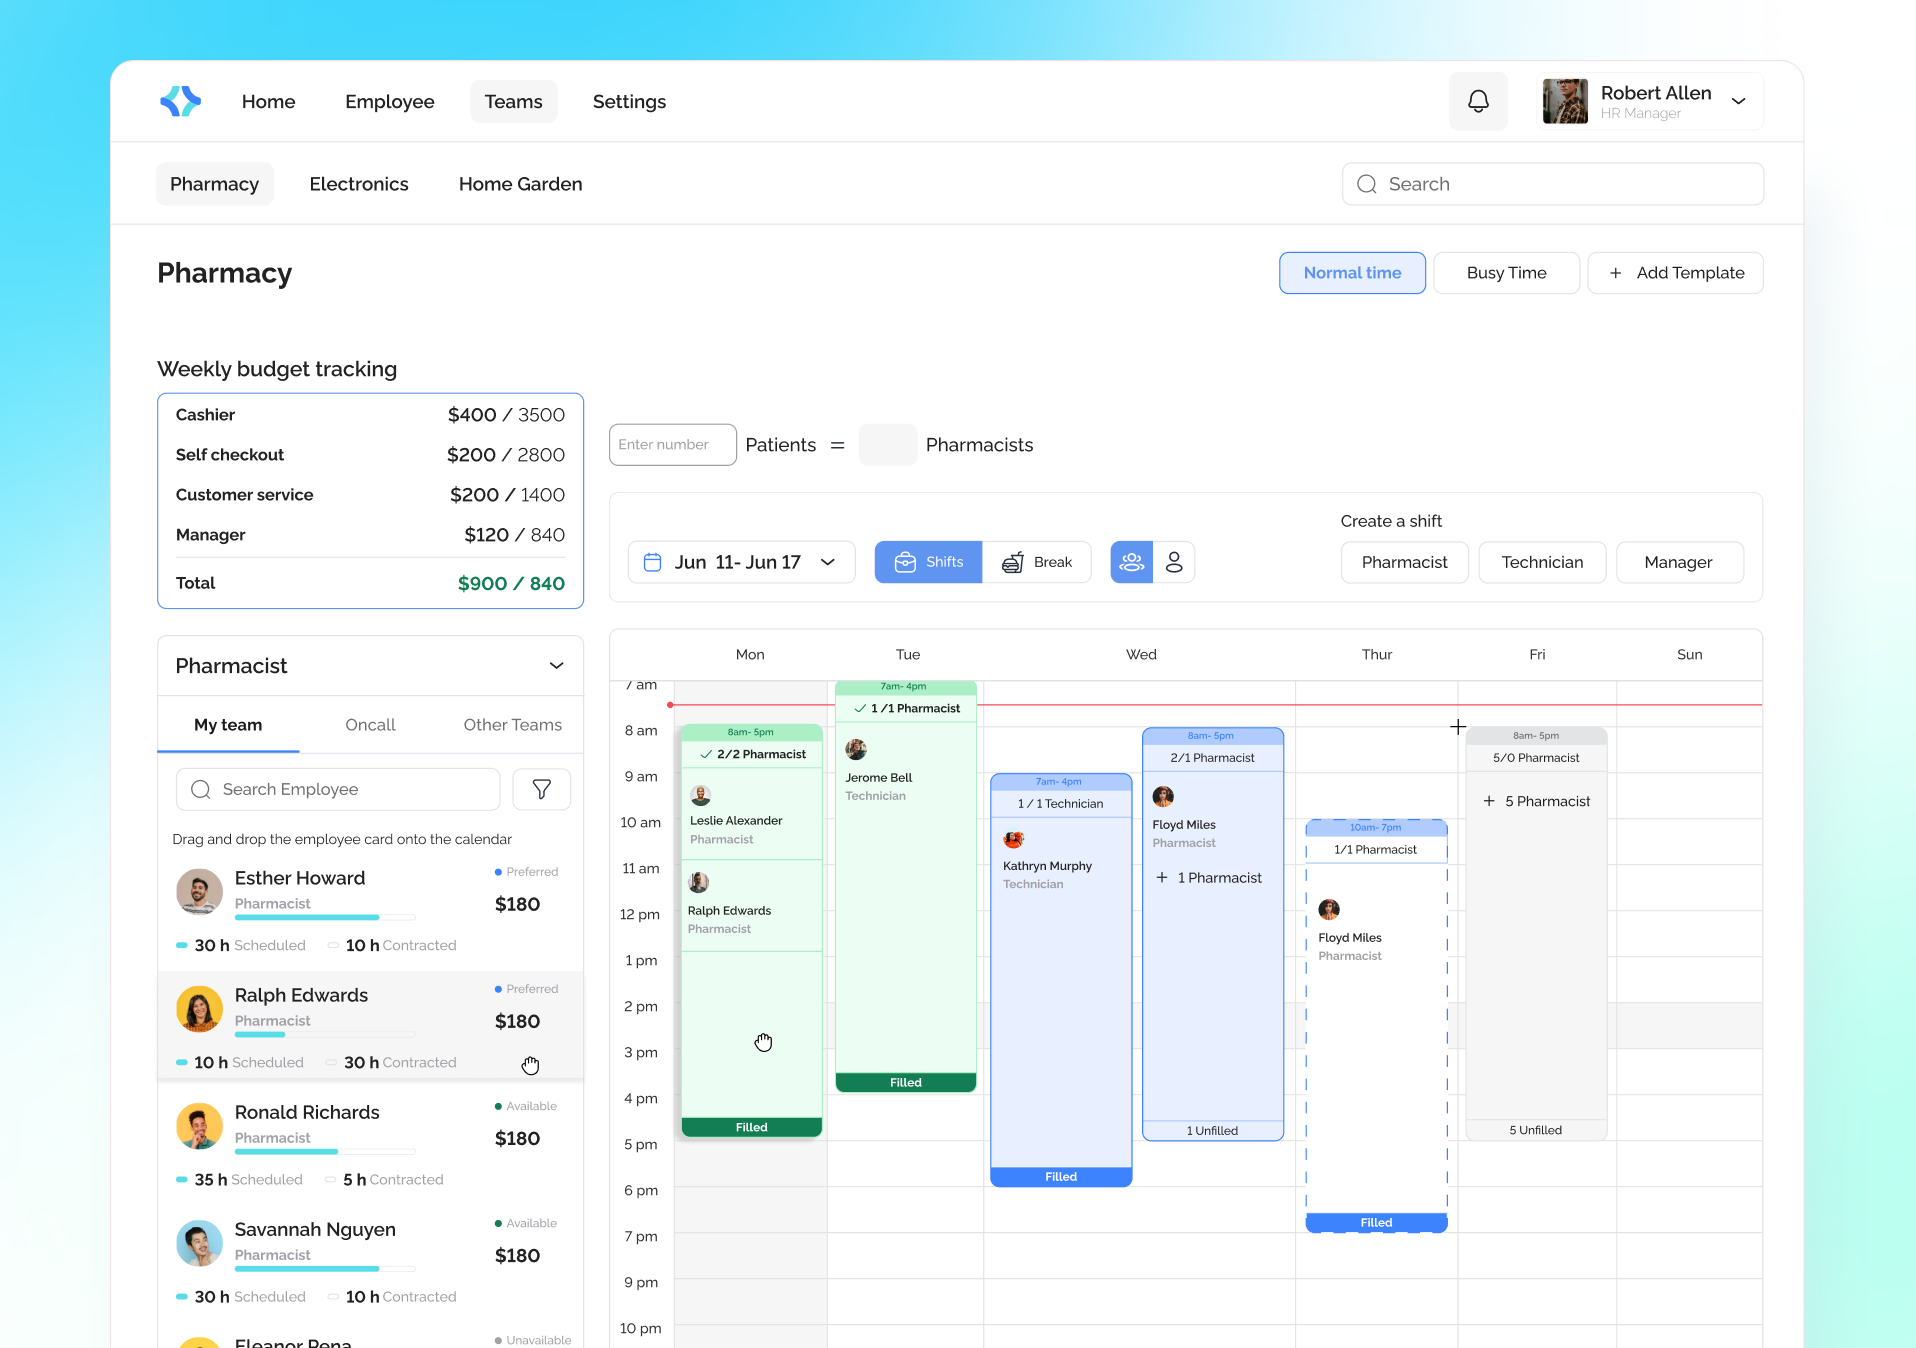
Task: Click the 5 Unfilled label
Action: (1535, 1130)
